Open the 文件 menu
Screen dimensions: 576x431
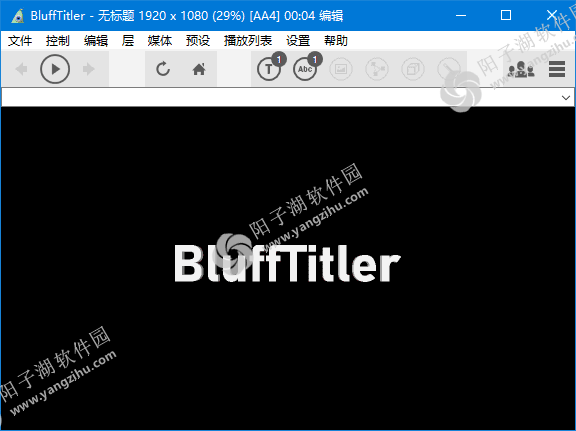click(20, 40)
